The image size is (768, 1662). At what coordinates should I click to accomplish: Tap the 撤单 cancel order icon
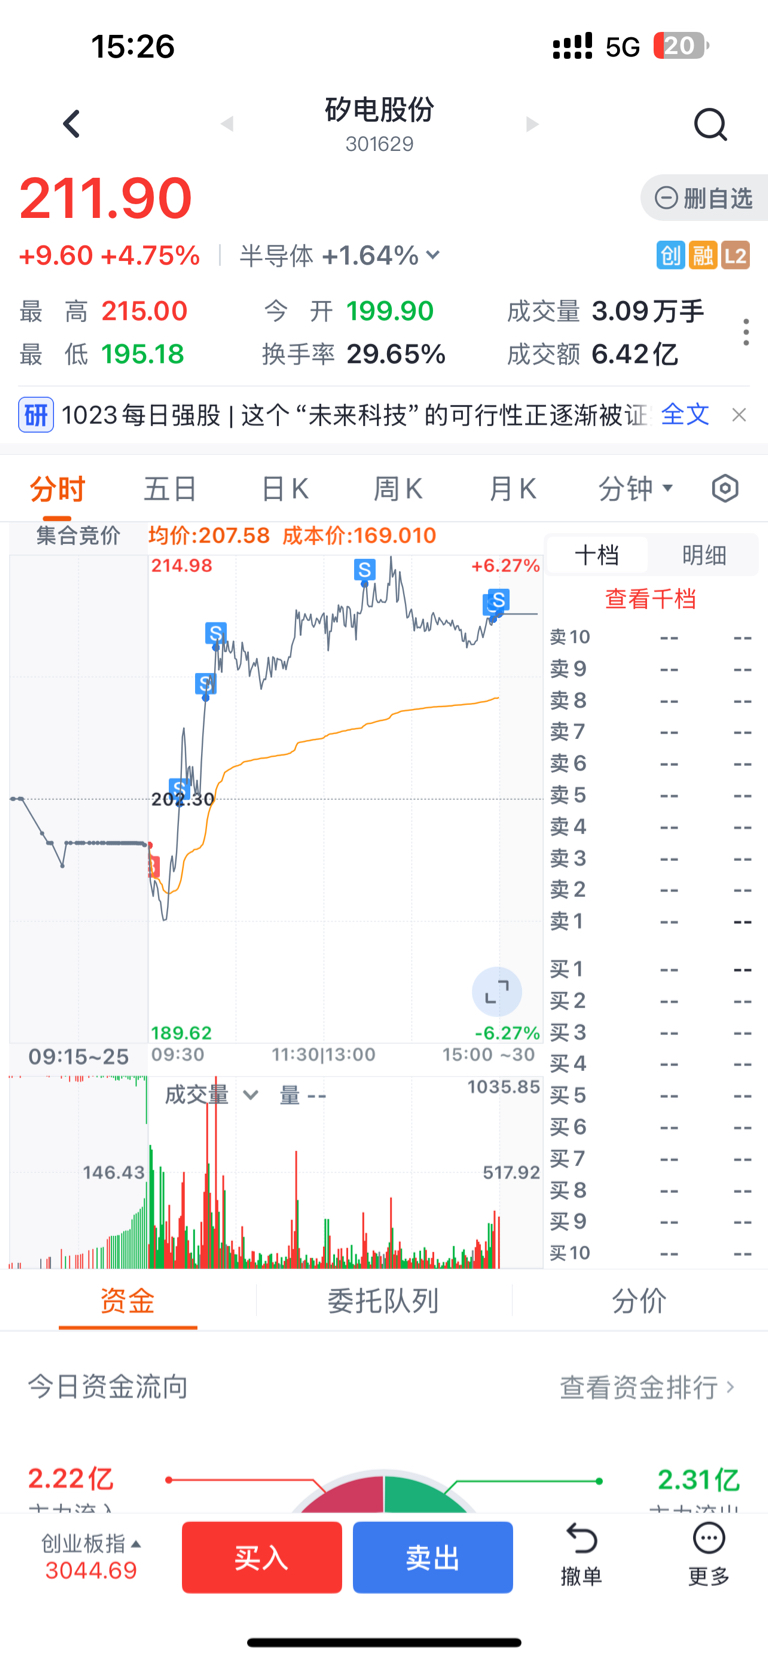pyautogui.click(x=581, y=1554)
